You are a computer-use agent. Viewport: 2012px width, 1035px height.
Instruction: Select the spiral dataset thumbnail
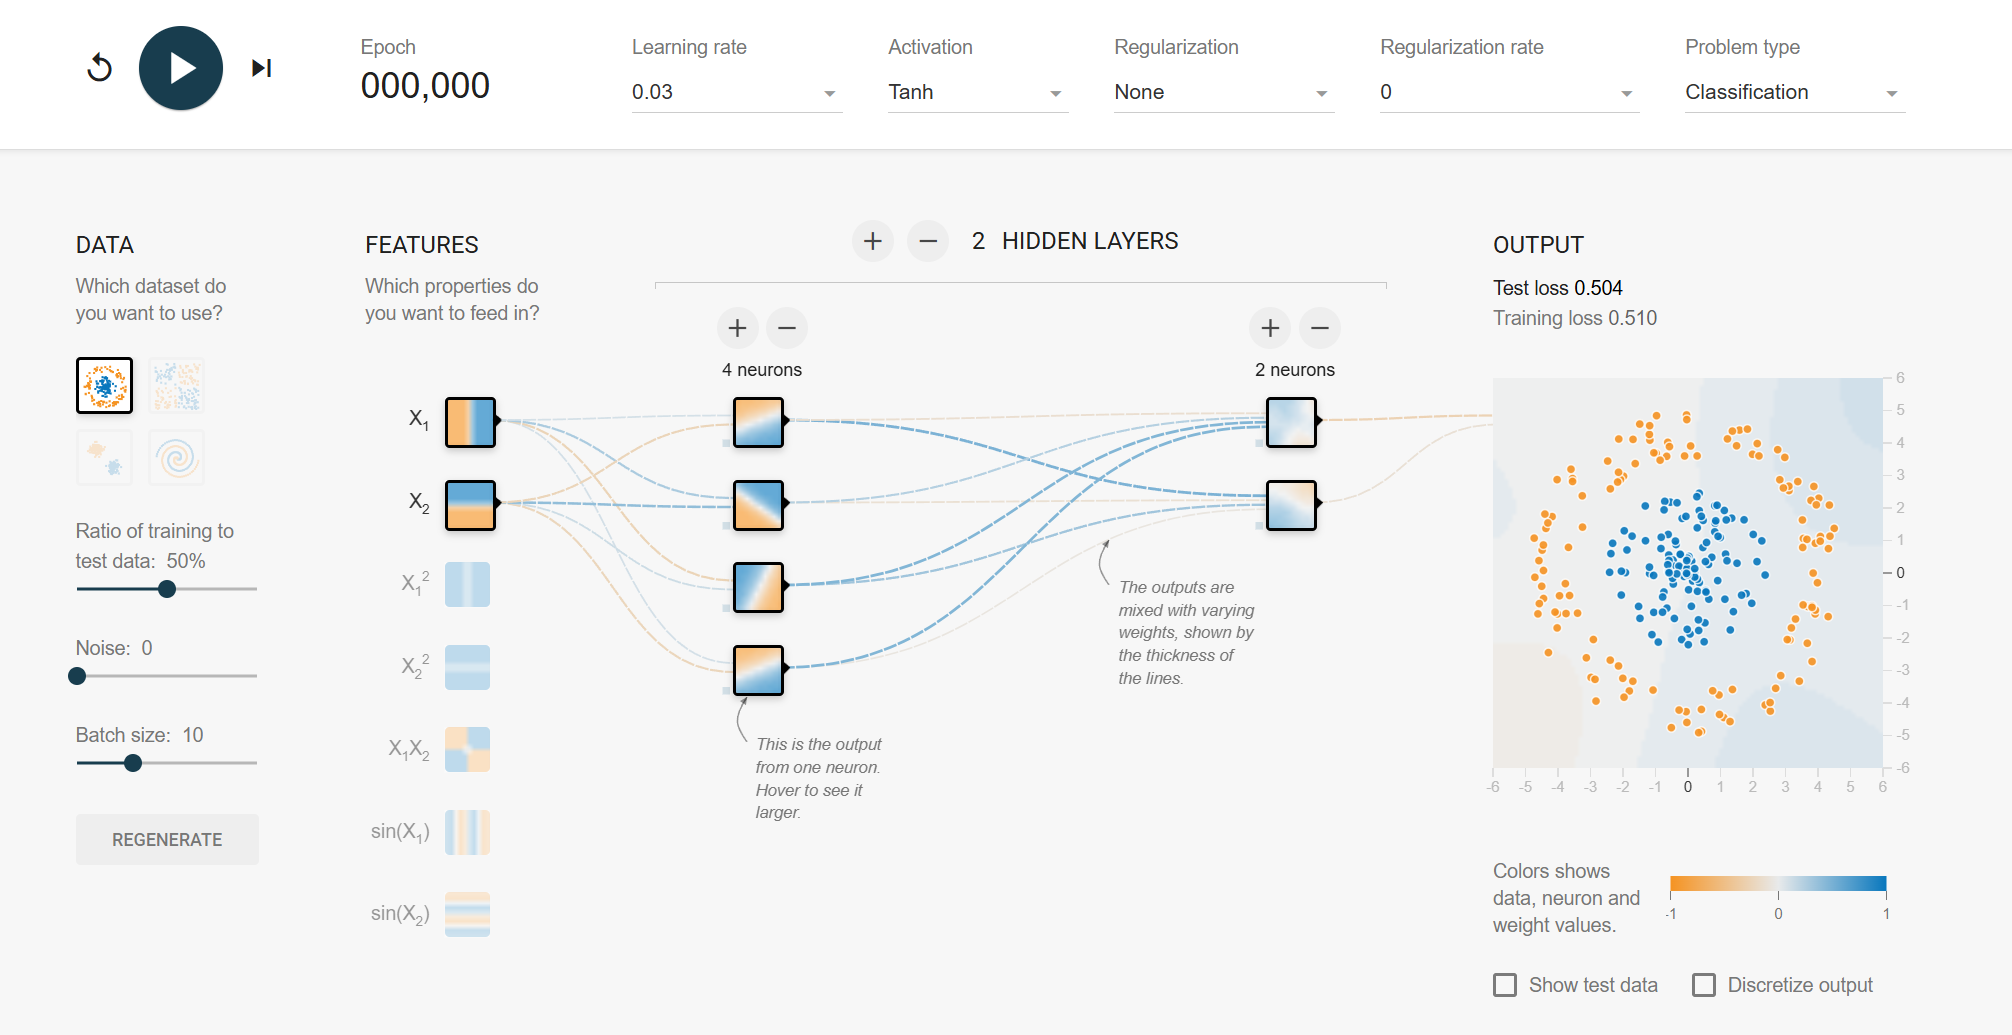[x=177, y=458]
